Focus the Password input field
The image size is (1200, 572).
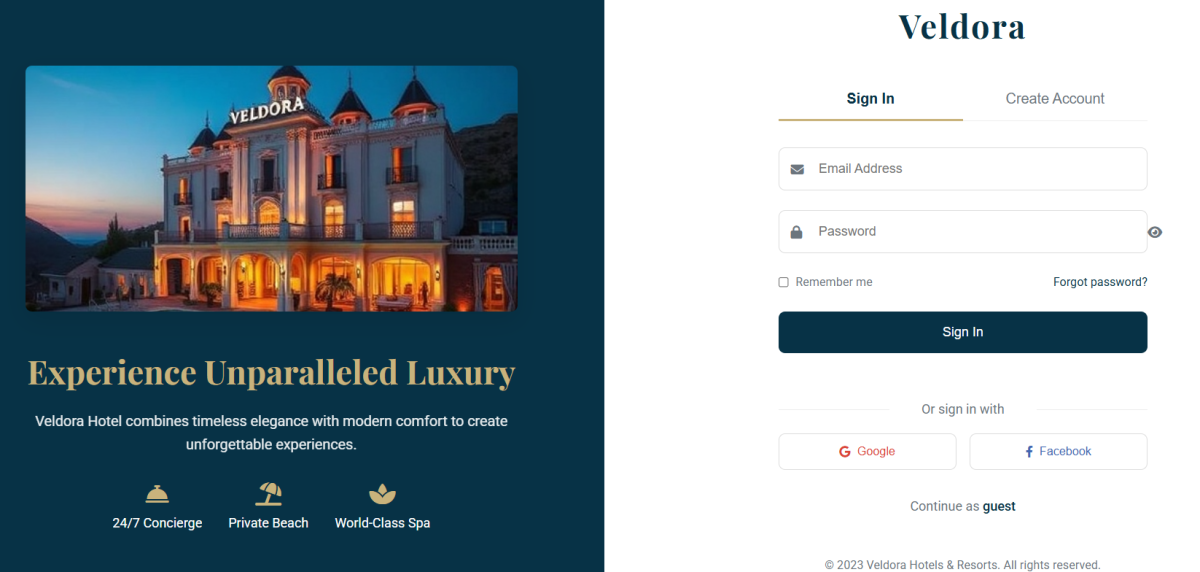(963, 231)
